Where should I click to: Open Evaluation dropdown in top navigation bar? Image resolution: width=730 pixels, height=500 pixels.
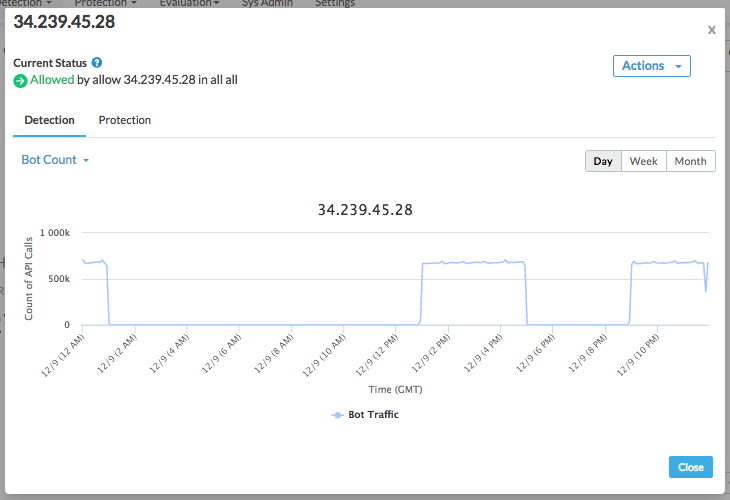(x=190, y=4)
